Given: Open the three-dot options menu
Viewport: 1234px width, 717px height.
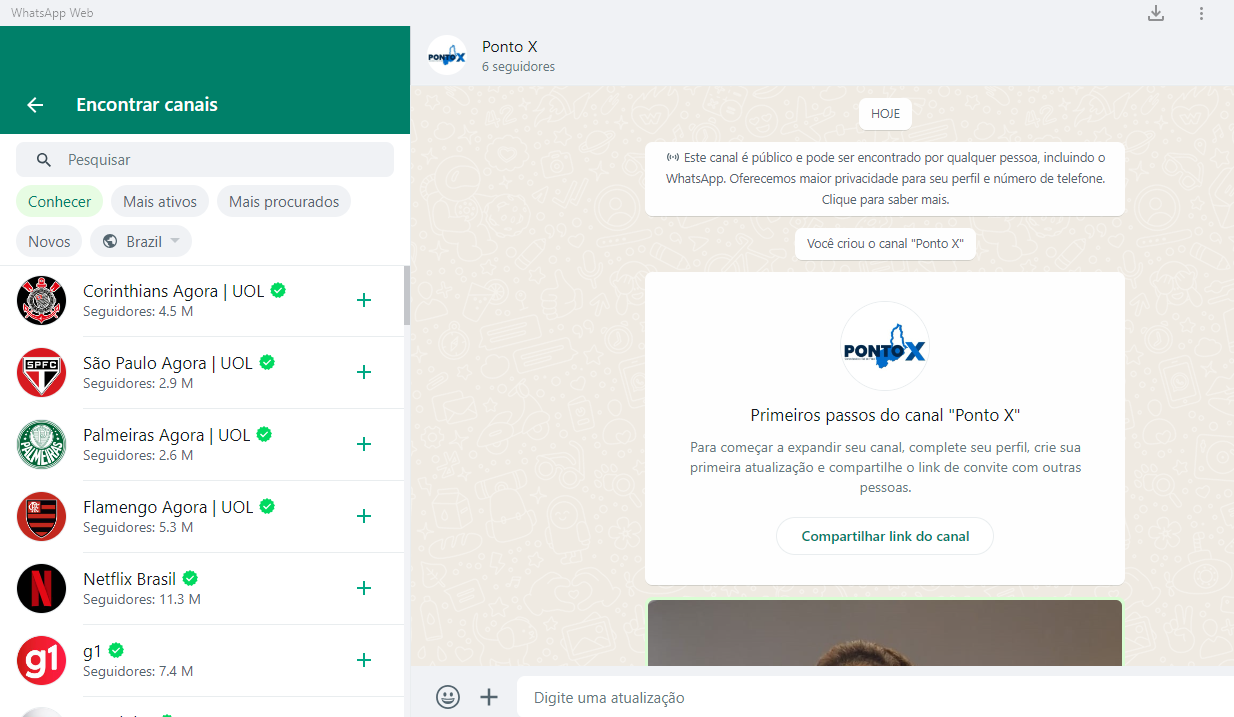Looking at the screenshot, I should [x=1201, y=13].
